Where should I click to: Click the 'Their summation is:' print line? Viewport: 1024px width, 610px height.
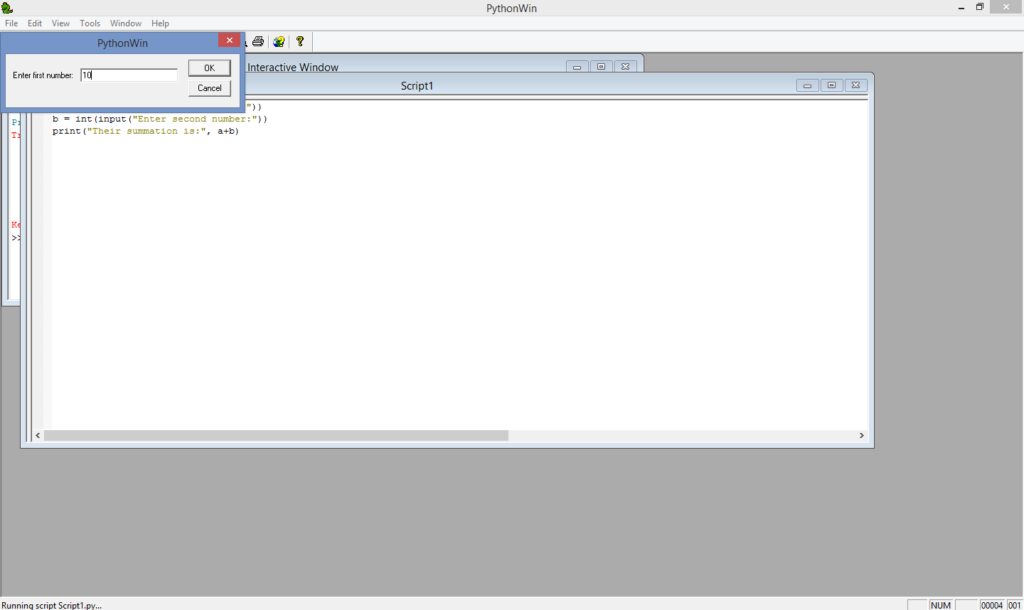[146, 131]
